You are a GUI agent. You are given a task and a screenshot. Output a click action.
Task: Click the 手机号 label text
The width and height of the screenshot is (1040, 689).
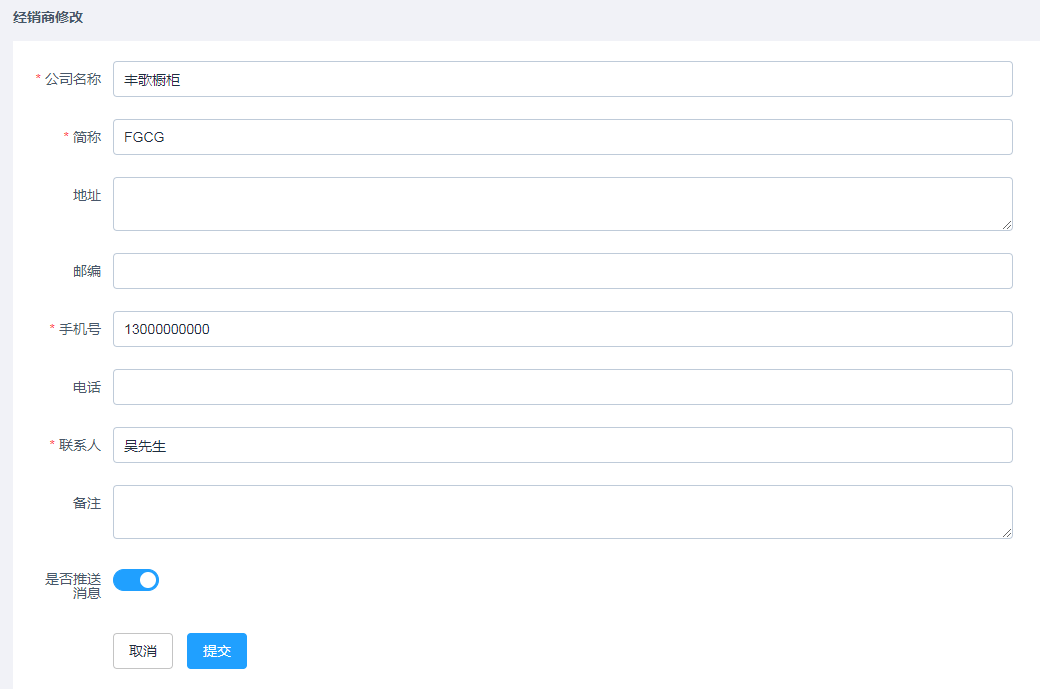coord(80,329)
